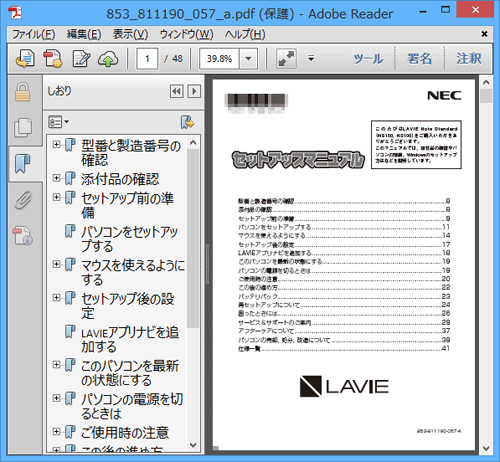500x462 pixels.
Task: Open the attachments paperclip panel
Action: coord(23,200)
